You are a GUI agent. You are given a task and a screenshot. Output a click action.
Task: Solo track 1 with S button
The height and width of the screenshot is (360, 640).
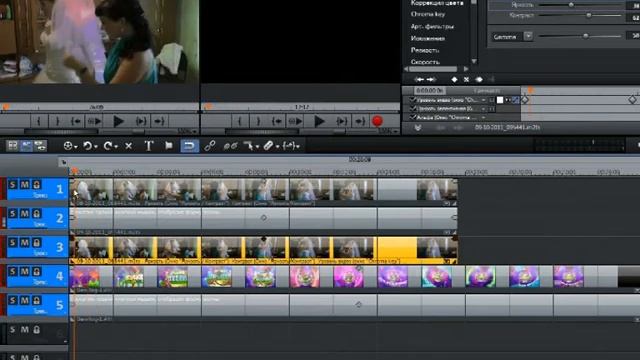13,185
